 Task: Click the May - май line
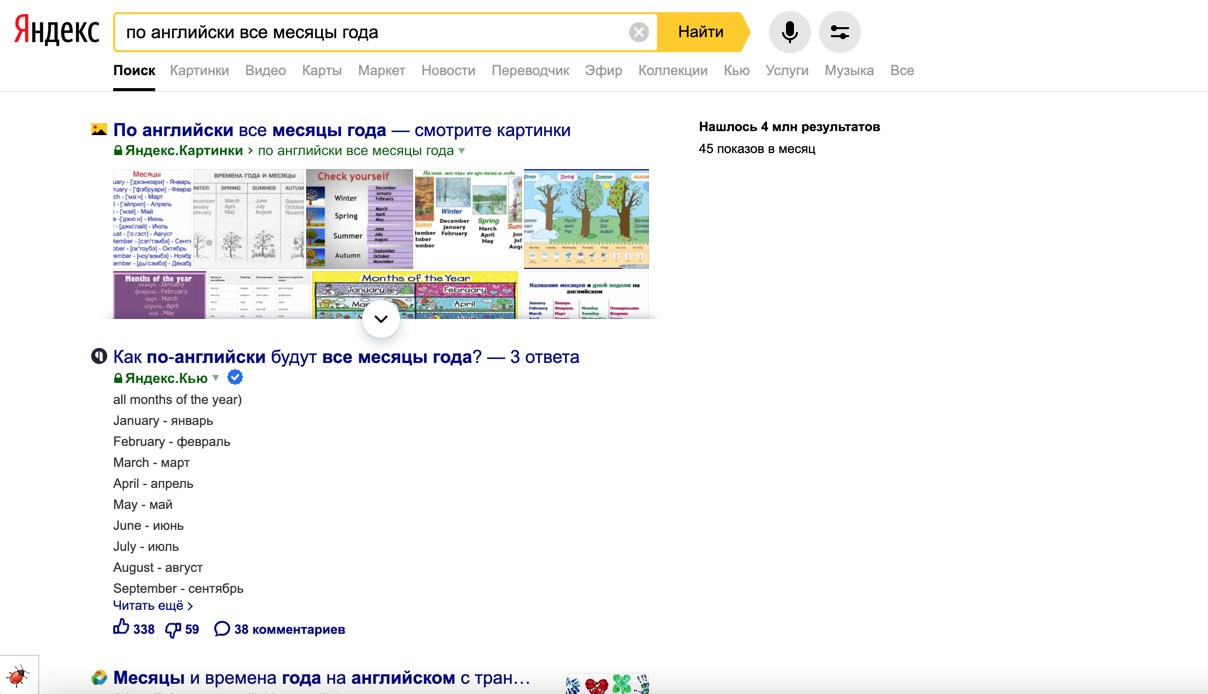[x=143, y=504]
